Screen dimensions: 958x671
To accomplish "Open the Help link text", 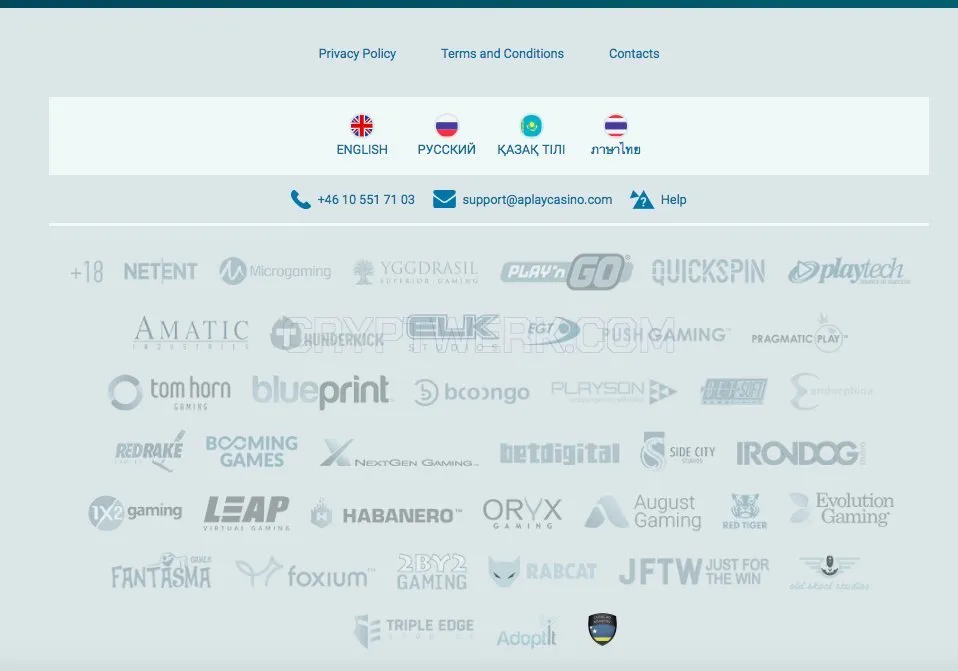I will [x=673, y=200].
